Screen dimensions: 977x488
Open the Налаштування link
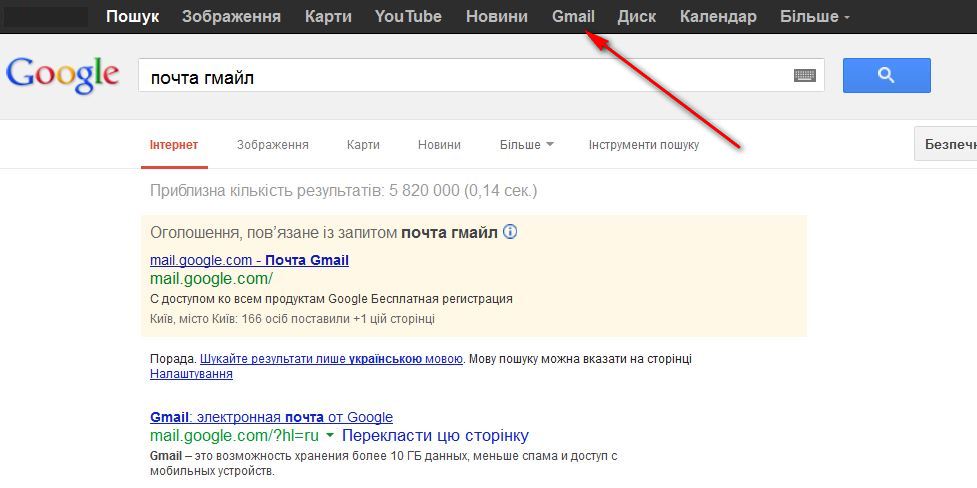click(191, 374)
